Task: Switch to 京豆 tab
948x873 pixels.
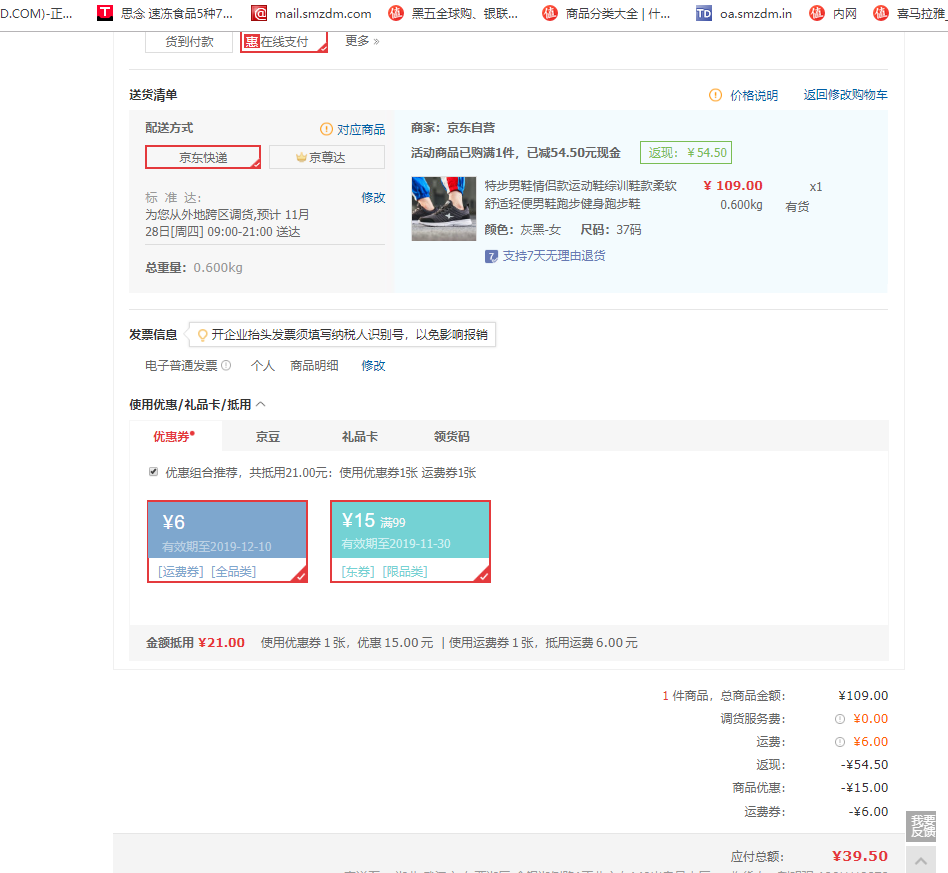Action: [268, 436]
